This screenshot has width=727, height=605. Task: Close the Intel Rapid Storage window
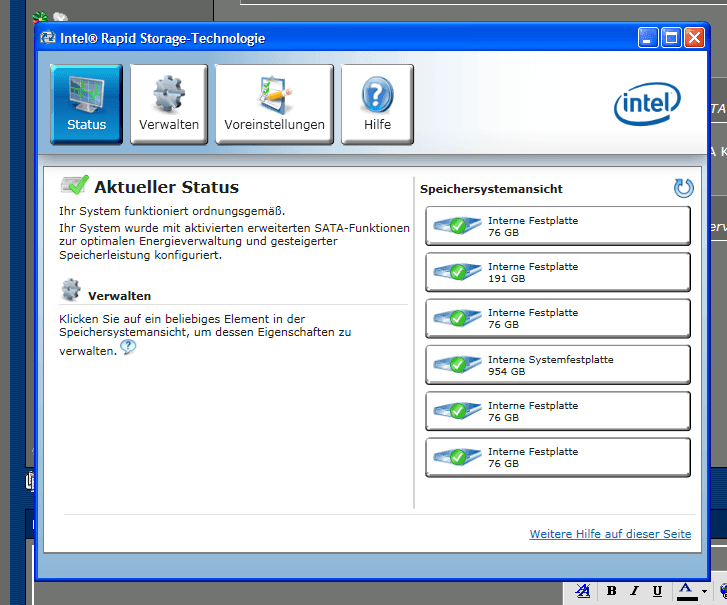click(694, 38)
